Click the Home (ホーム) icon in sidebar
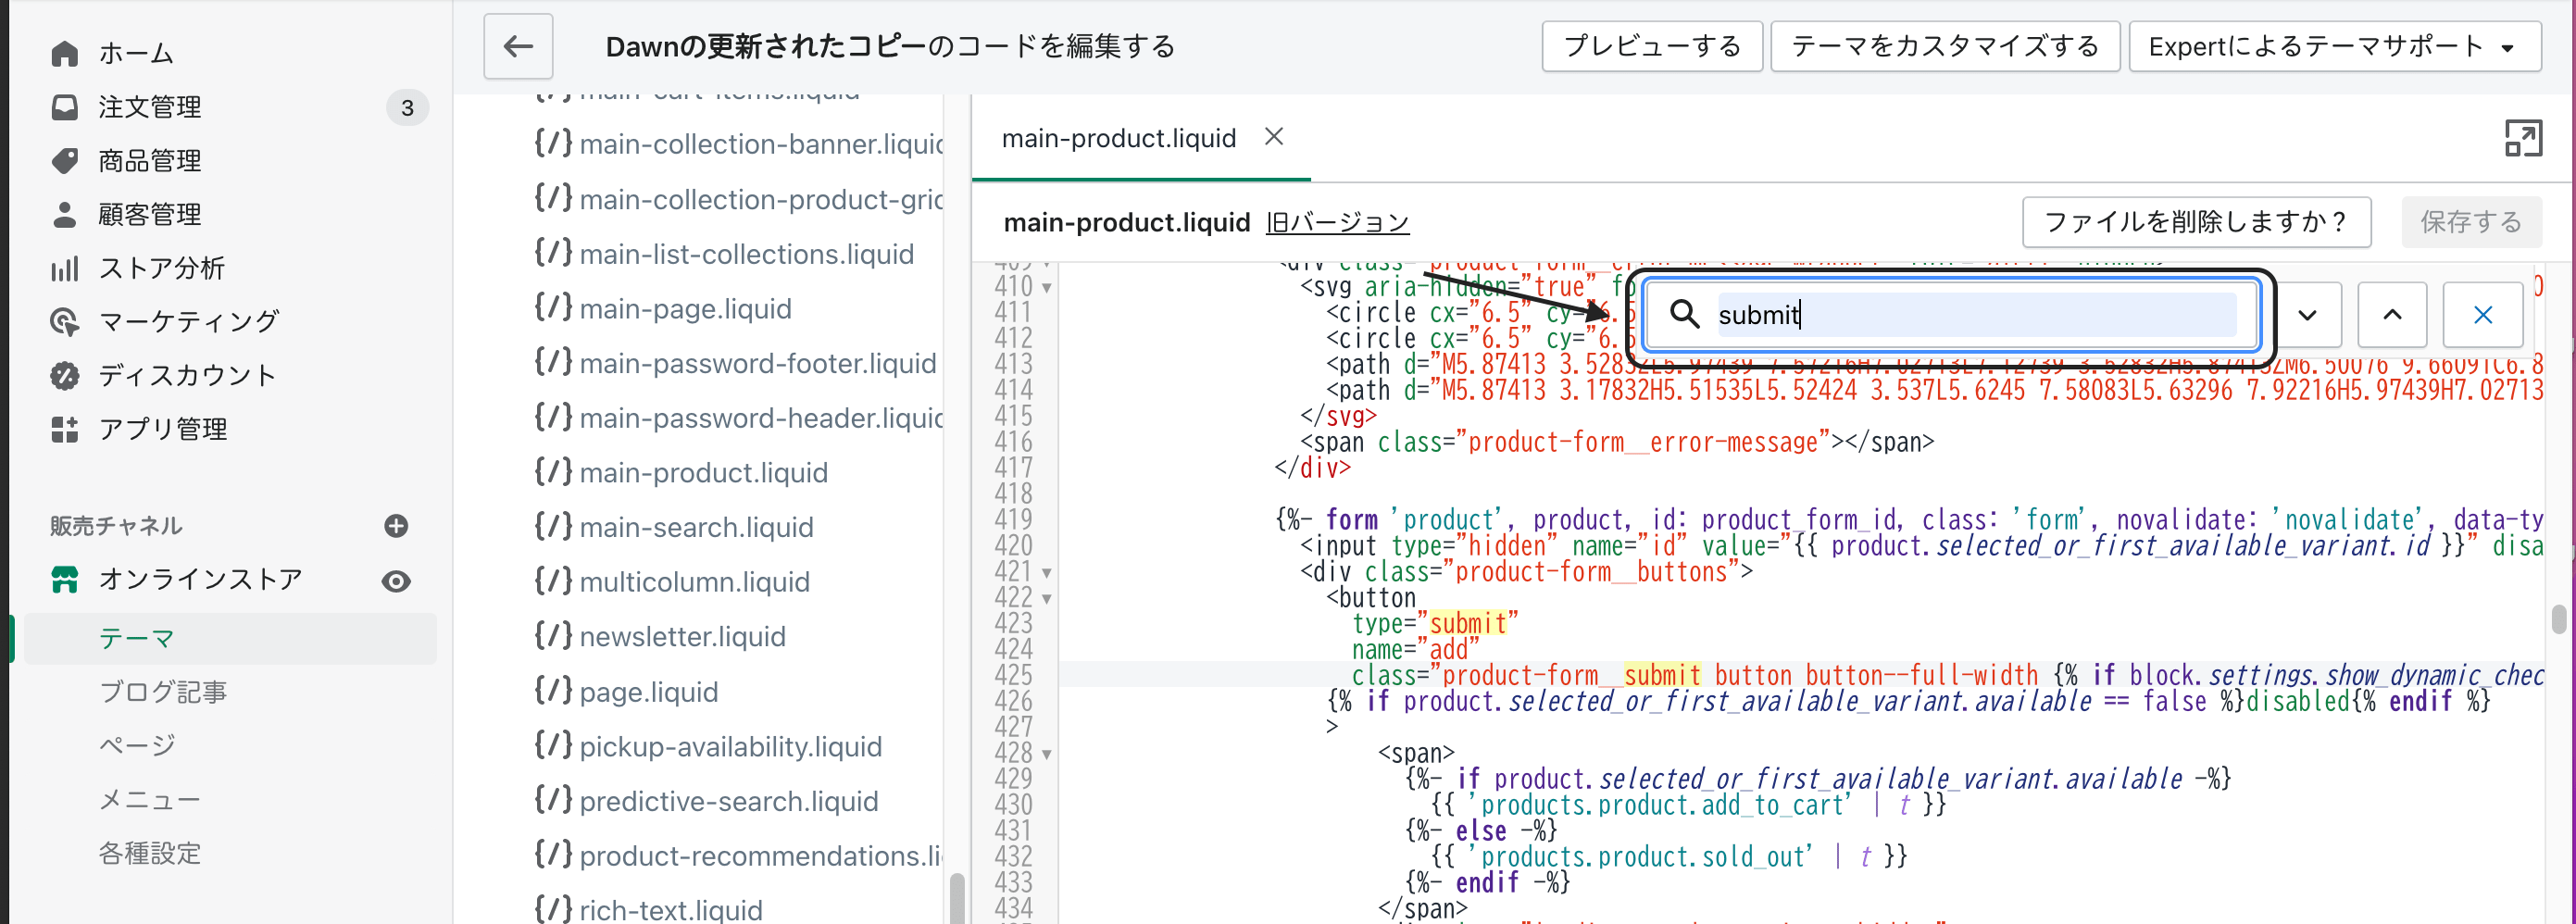Image resolution: width=2576 pixels, height=924 pixels. (64, 53)
